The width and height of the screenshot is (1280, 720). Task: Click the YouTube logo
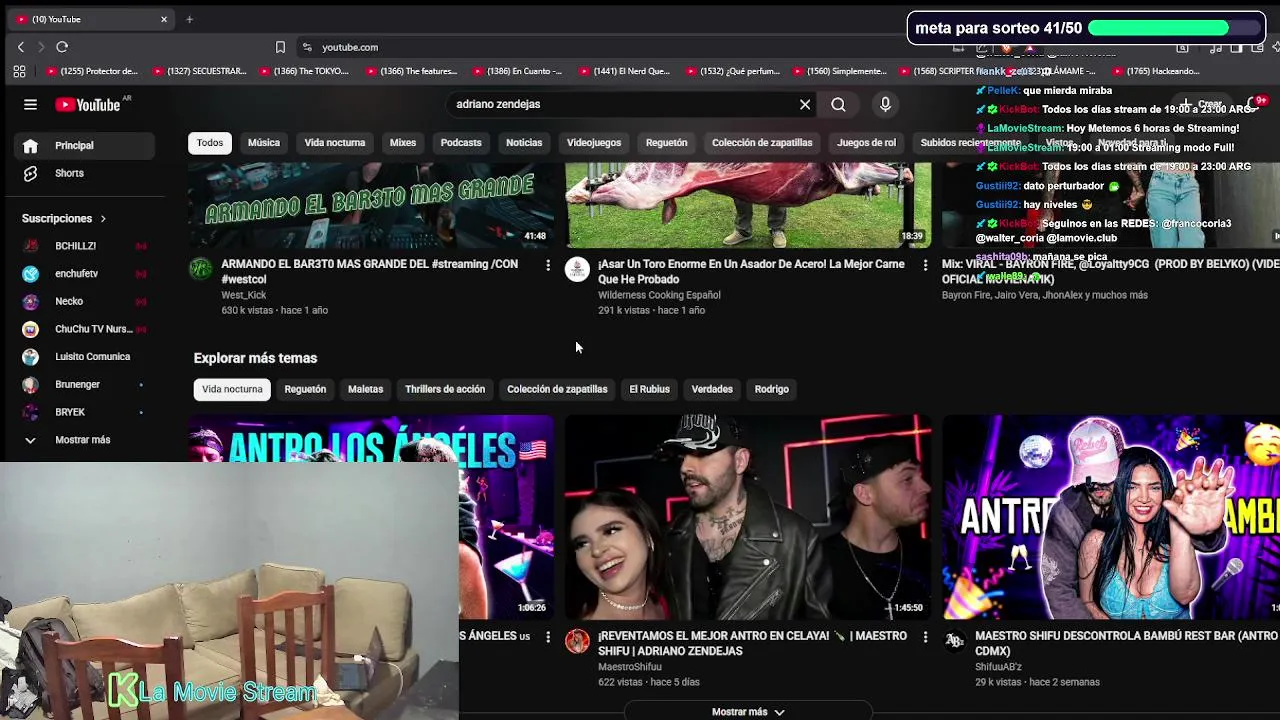[x=88, y=105]
